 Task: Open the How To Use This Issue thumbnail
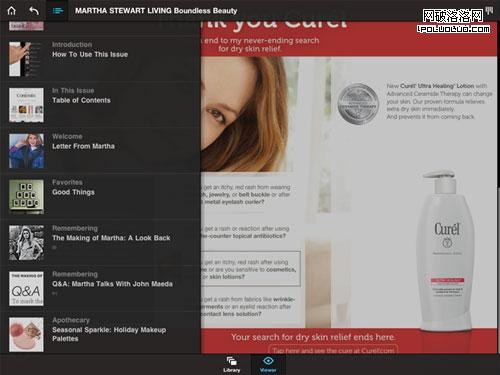[26, 59]
